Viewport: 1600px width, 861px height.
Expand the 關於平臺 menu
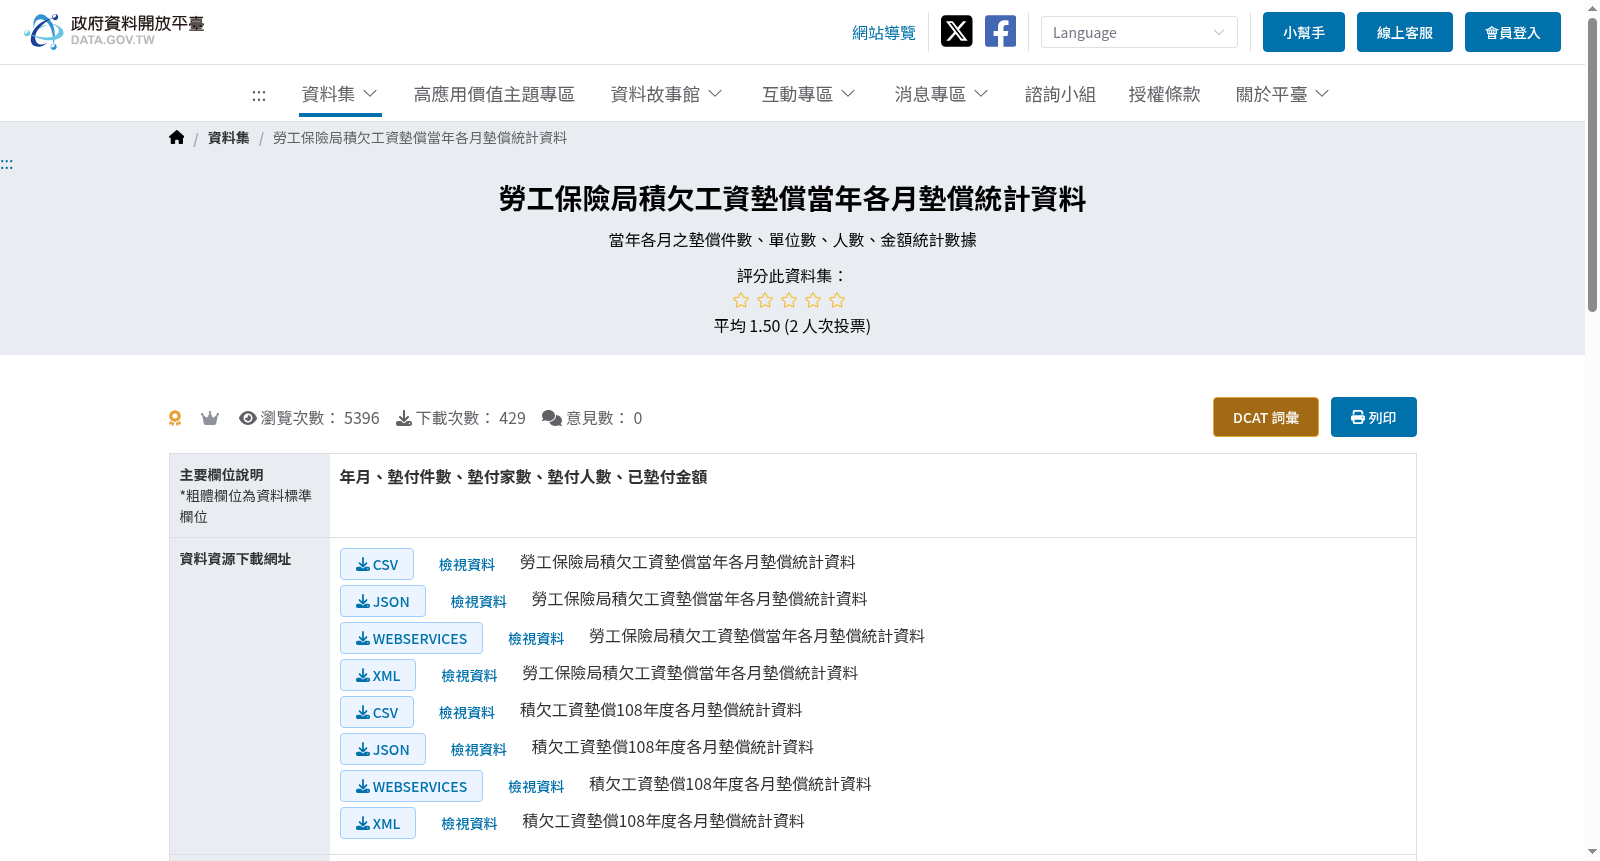(1282, 94)
